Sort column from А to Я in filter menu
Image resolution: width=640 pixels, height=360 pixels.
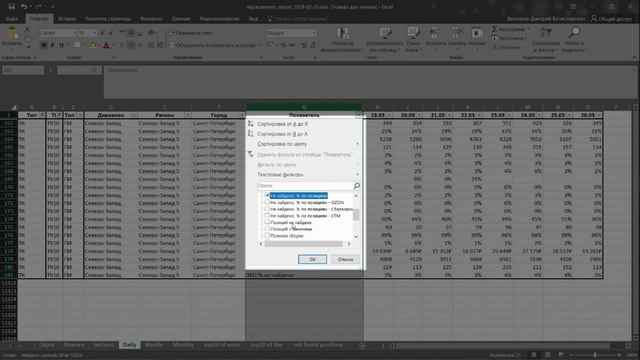click(x=282, y=124)
